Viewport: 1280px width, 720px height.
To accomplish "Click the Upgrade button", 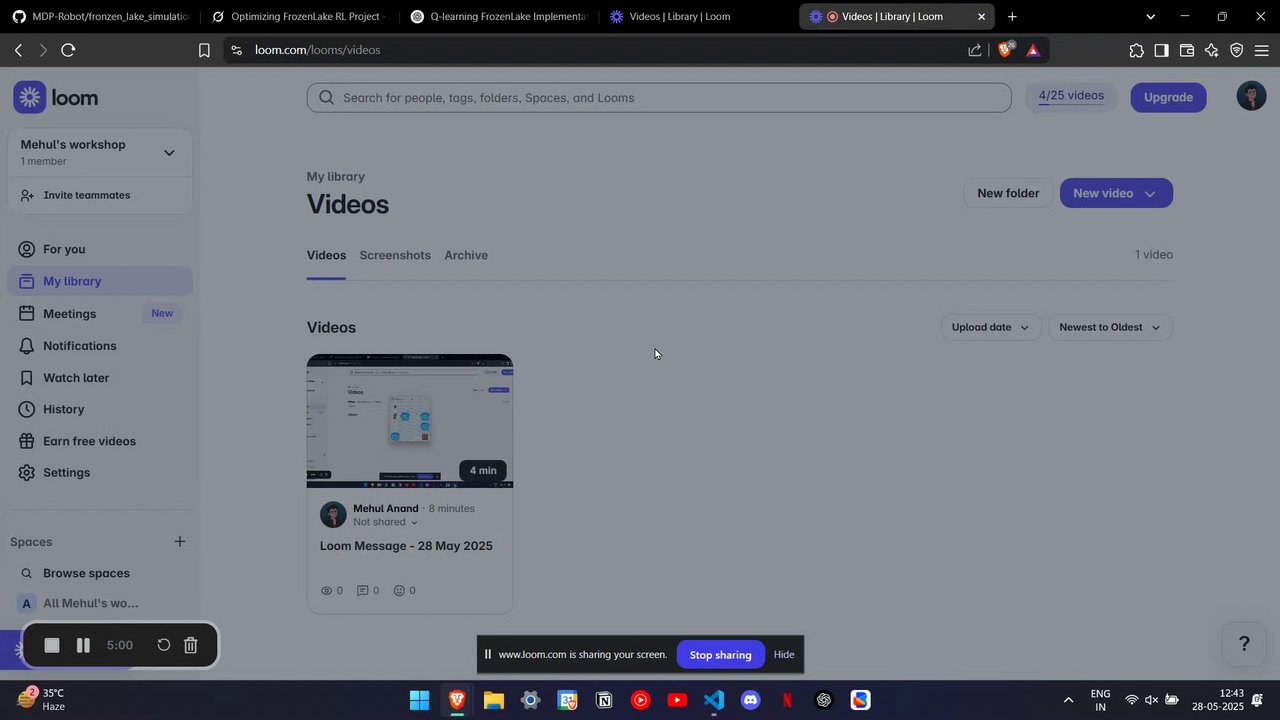I will pyautogui.click(x=1168, y=97).
